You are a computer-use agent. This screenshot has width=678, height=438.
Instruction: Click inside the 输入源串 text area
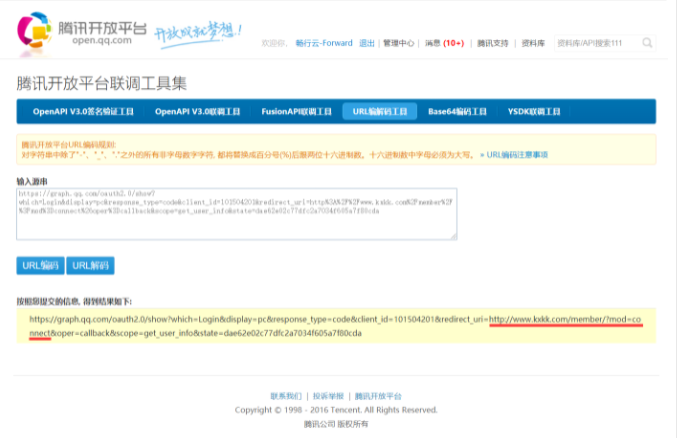pyautogui.click(x=236, y=214)
